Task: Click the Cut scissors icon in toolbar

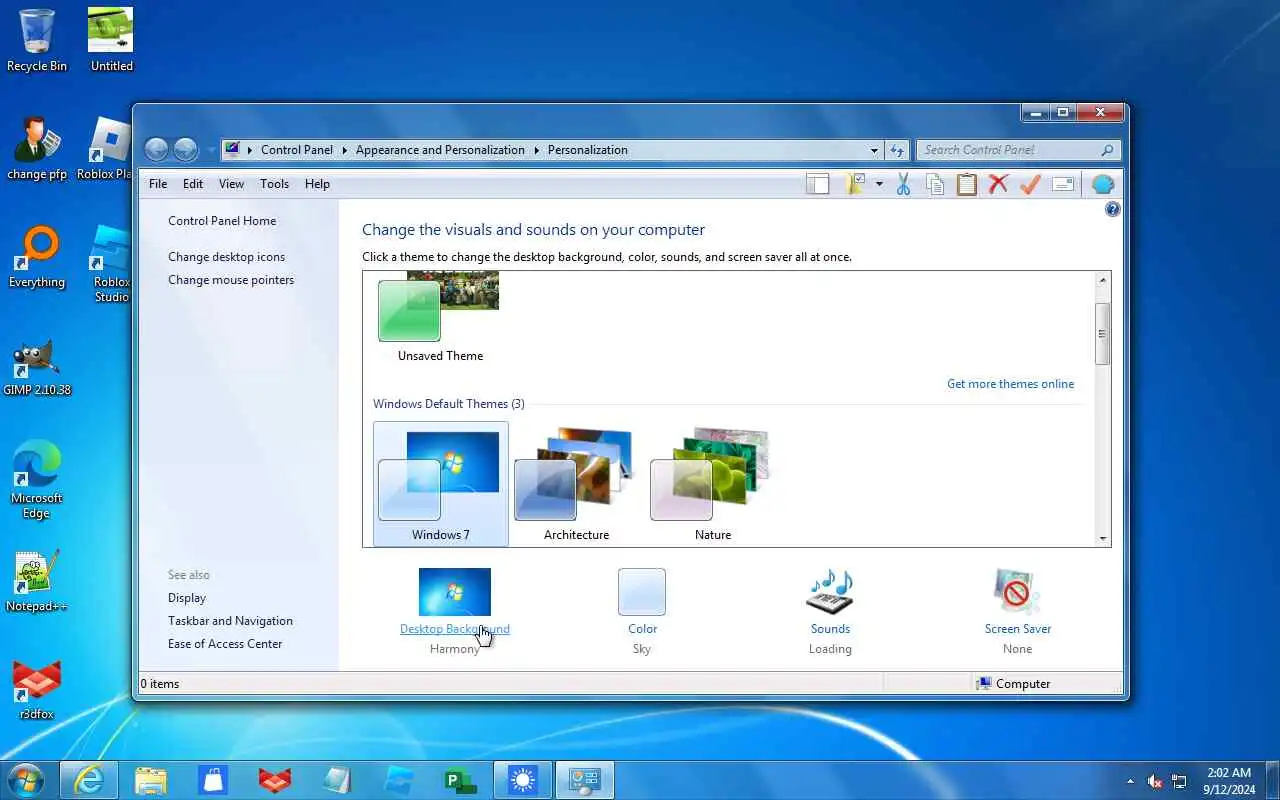Action: pyautogui.click(x=903, y=184)
